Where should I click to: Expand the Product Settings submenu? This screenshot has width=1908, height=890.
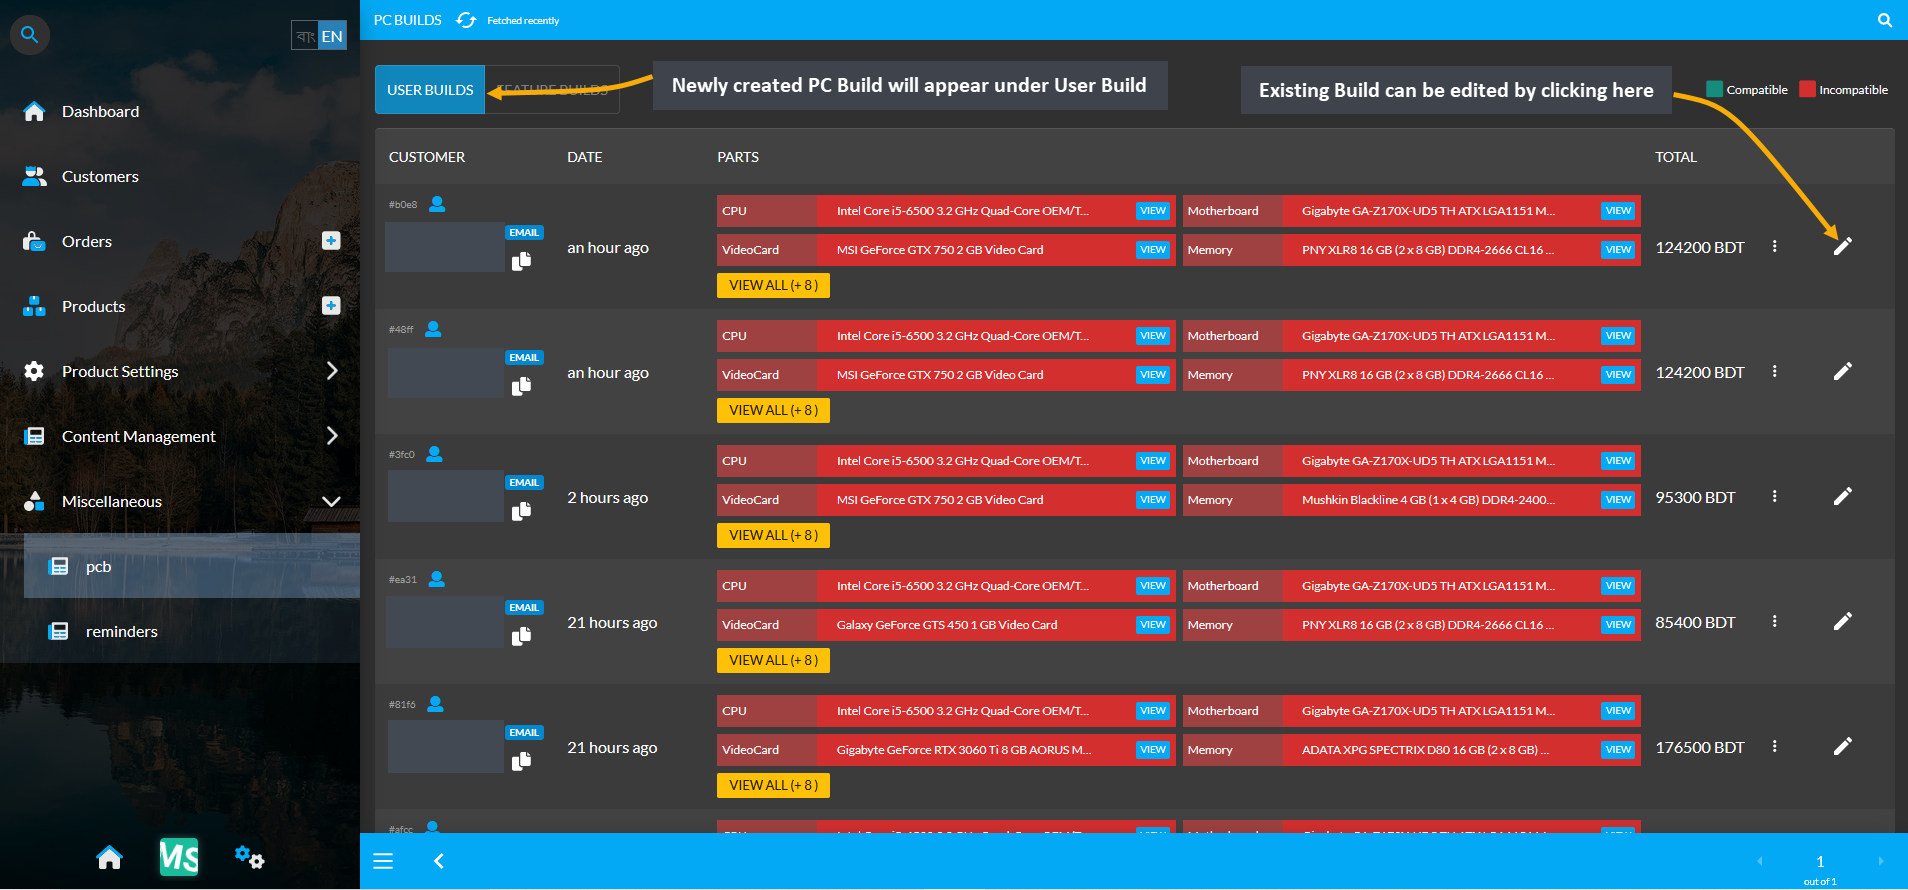click(332, 371)
